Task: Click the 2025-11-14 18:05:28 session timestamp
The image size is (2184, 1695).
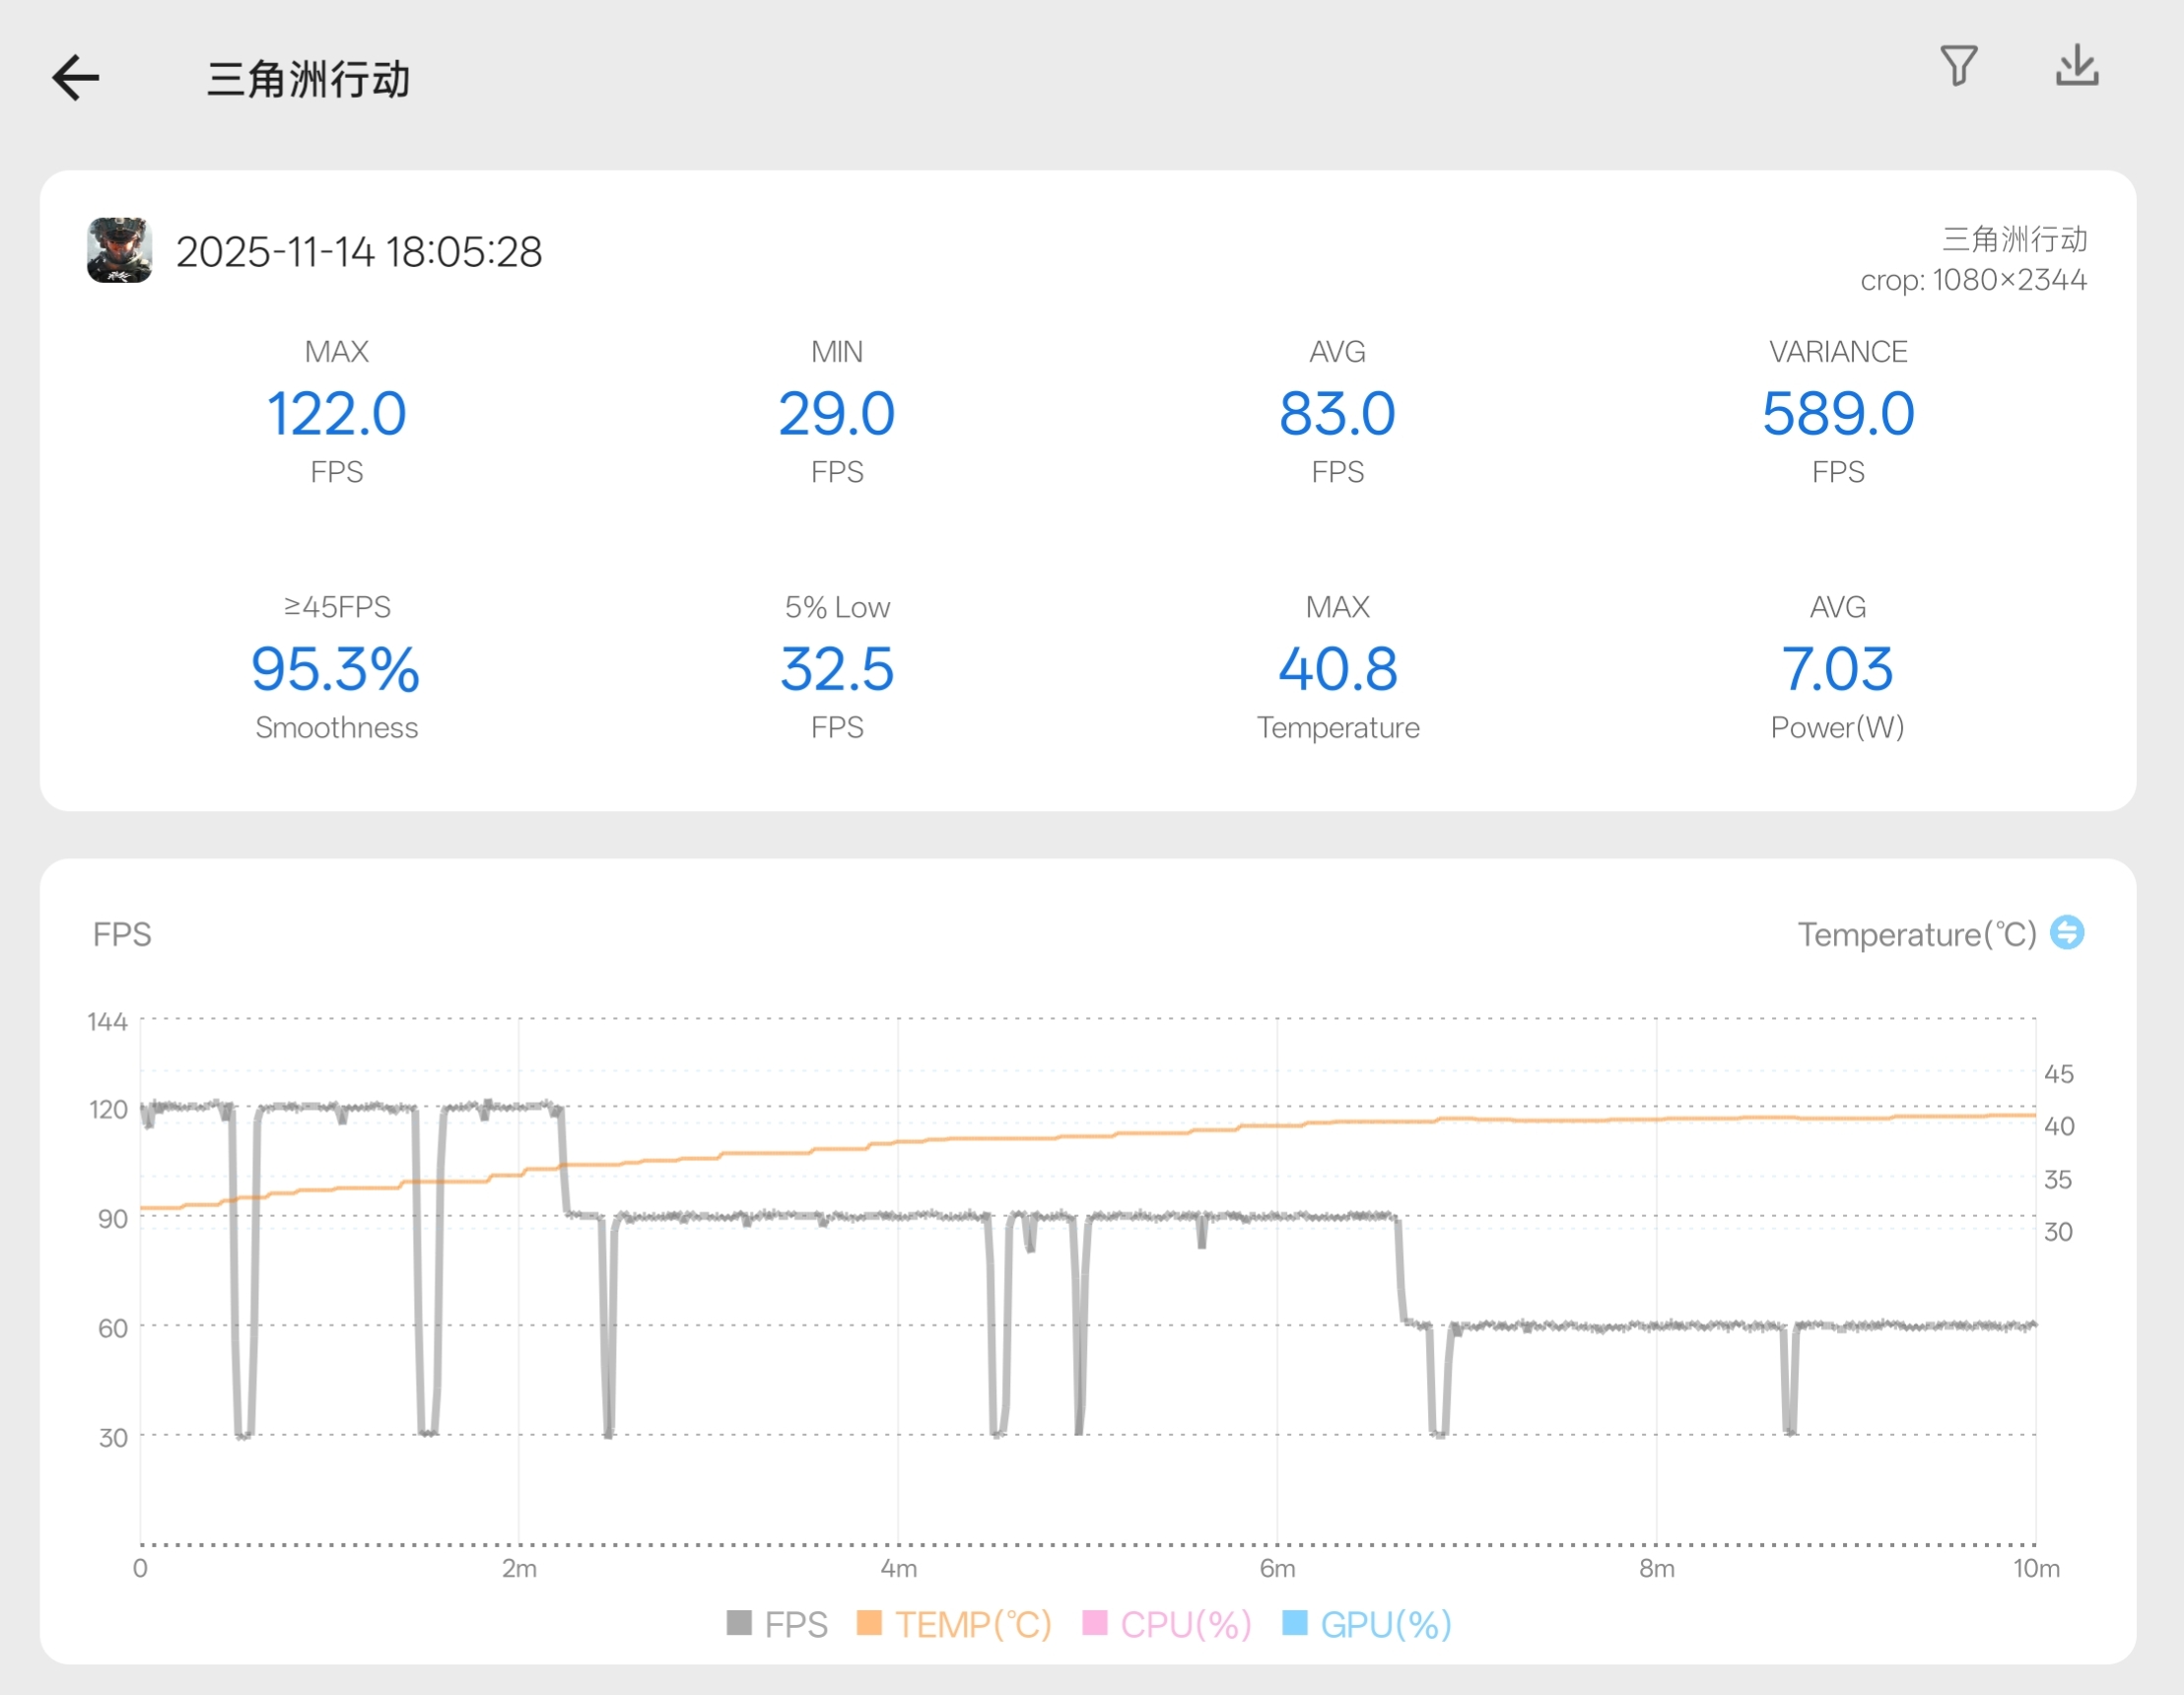Action: click(x=359, y=252)
